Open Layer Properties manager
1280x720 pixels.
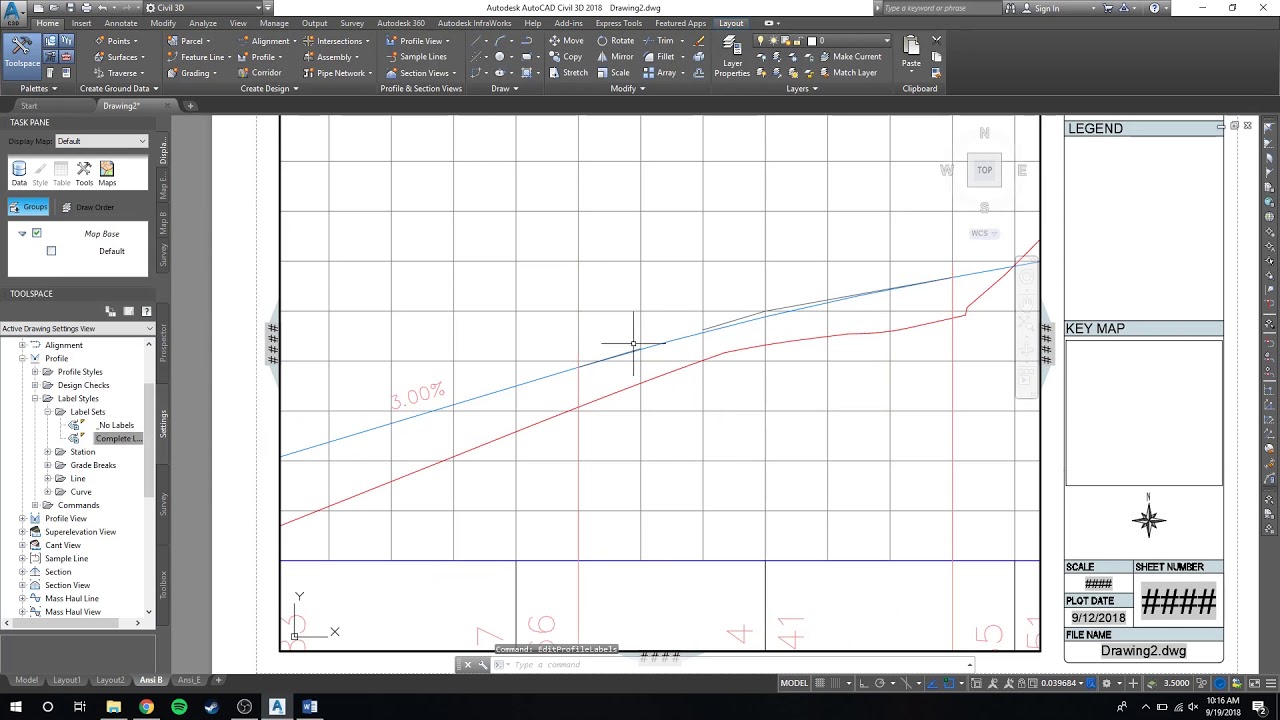click(732, 56)
